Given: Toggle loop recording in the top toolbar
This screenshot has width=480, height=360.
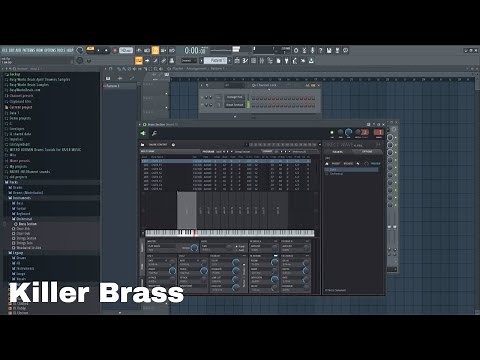Looking at the screenshot, I should (172, 50).
